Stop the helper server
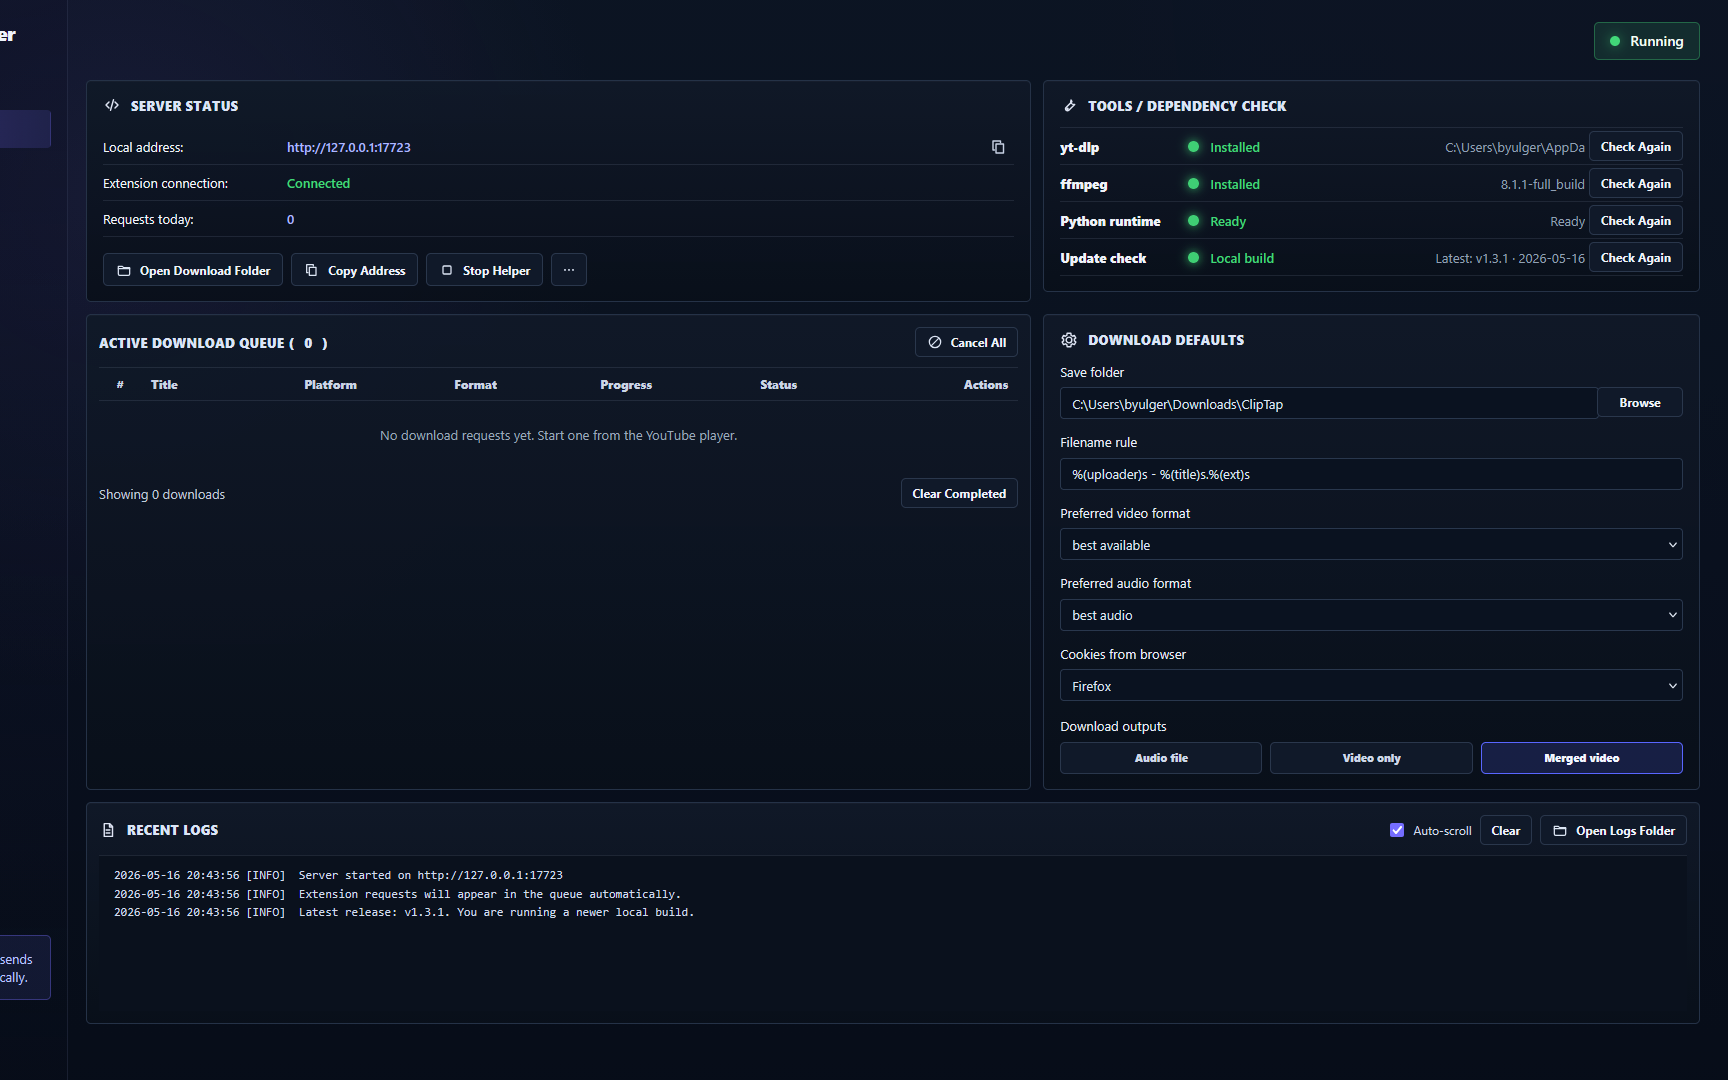The height and width of the screenshot is (1080, 1728). 484,270
